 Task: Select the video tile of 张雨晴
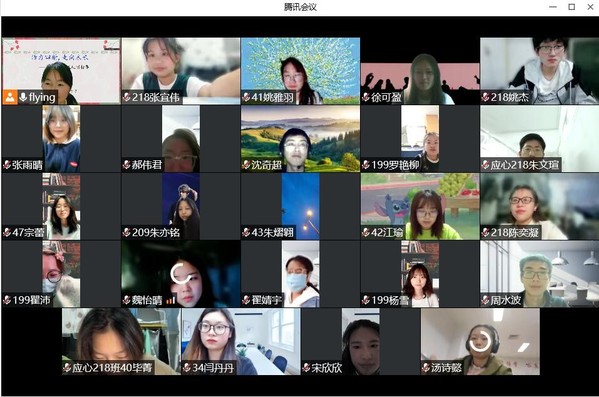(x=61, y=139)
